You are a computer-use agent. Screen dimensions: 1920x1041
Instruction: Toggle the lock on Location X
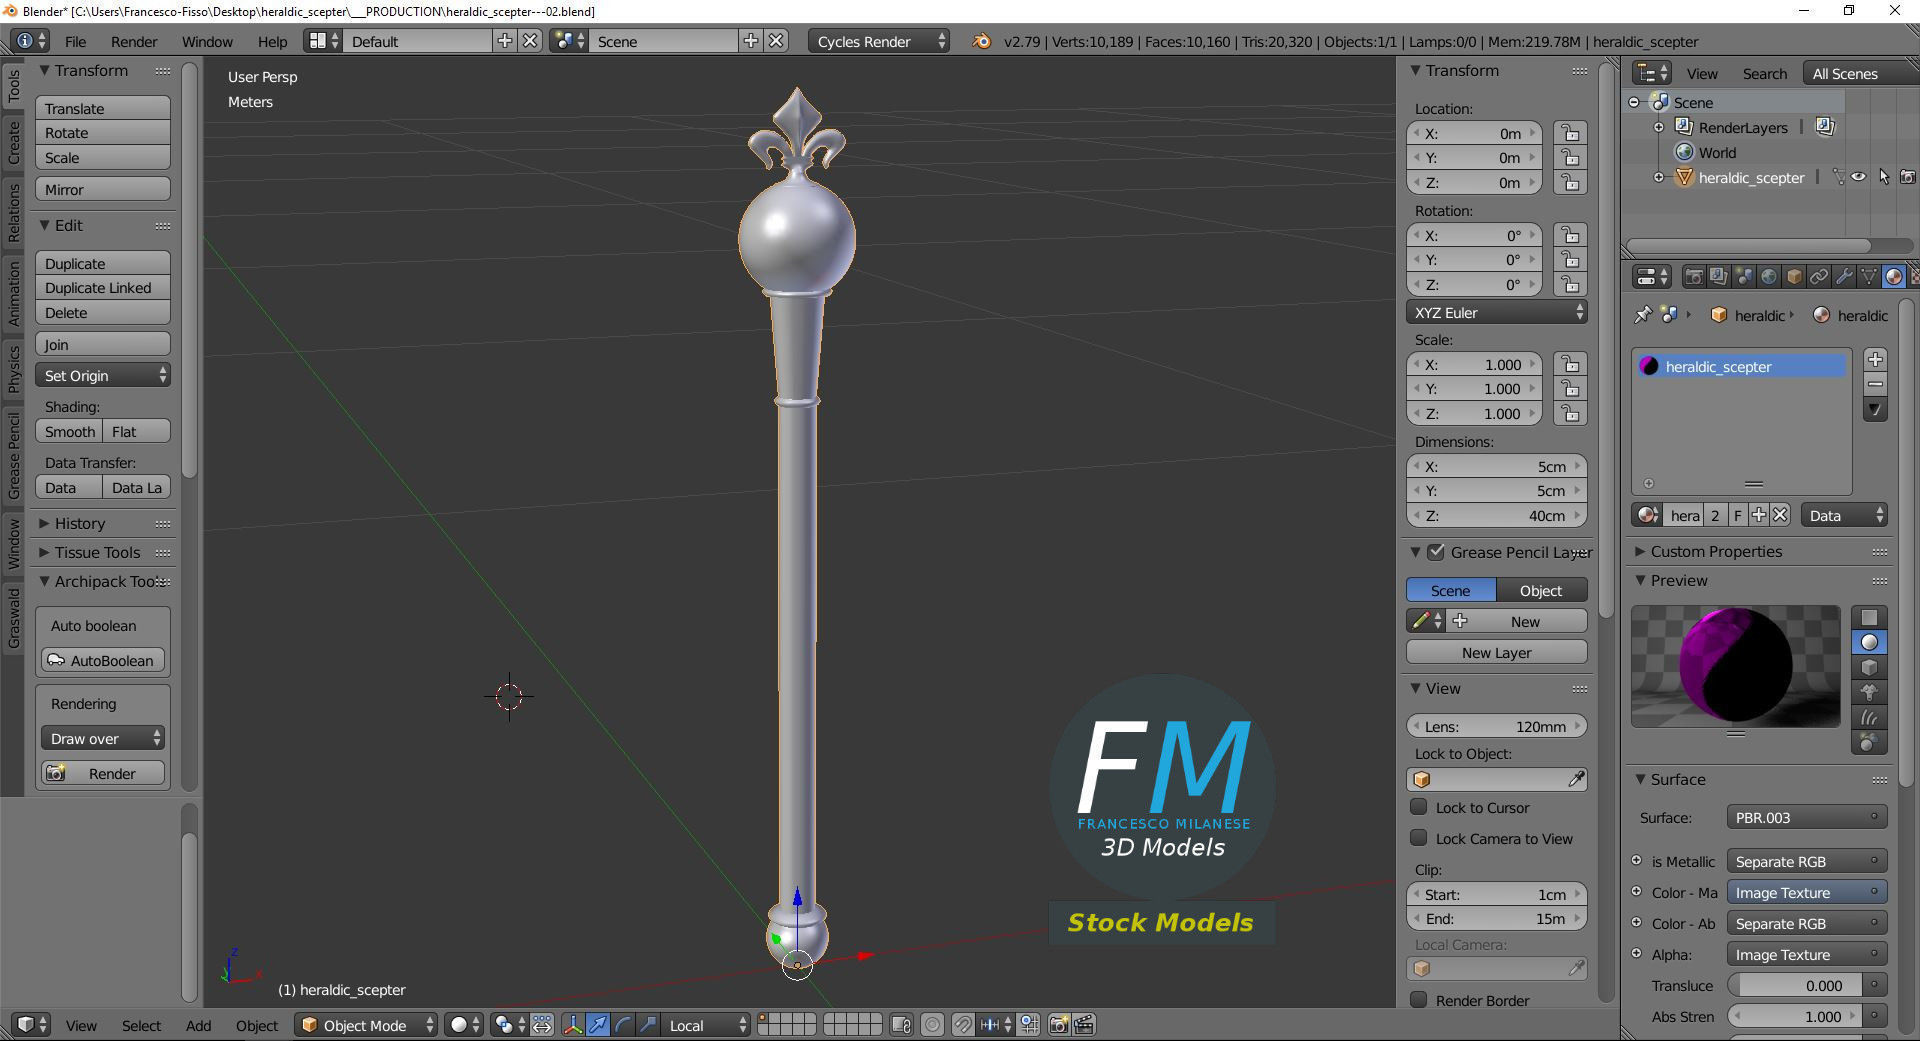[1571, 133]
